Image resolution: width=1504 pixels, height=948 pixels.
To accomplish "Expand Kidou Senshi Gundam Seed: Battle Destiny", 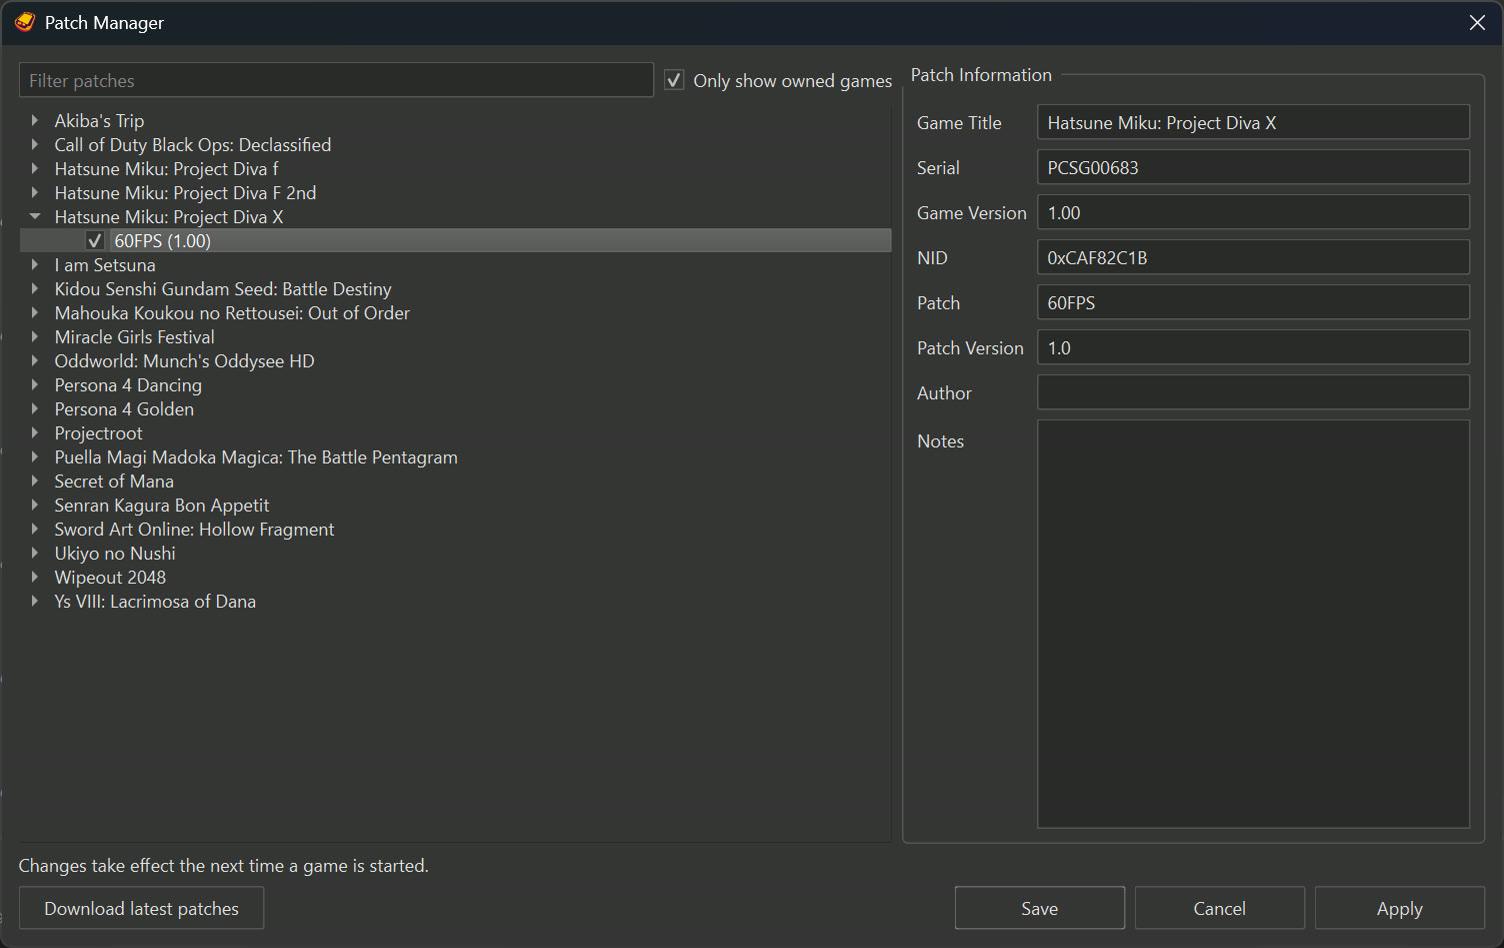I will pyautogui.click(x=35, y=288).
